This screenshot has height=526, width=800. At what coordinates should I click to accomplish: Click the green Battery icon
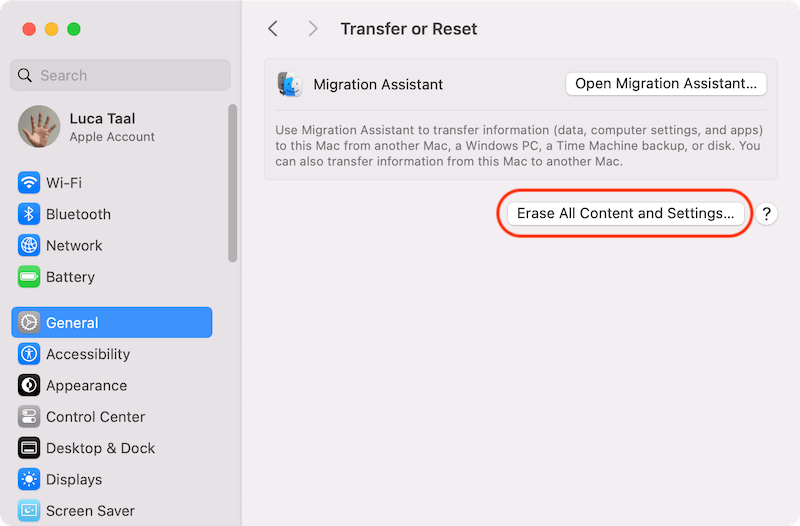tap(29, 277)
